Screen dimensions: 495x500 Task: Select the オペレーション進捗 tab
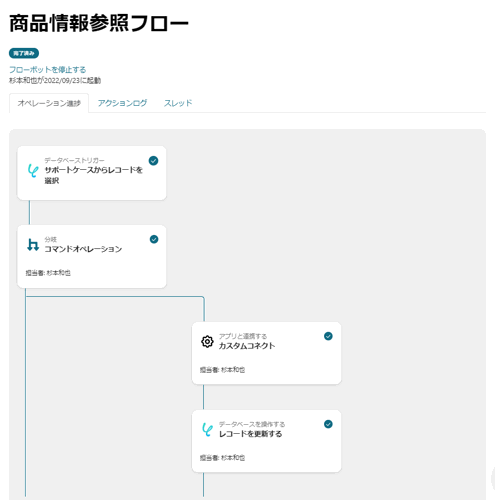pyautogui.click(x=49, y=103)
